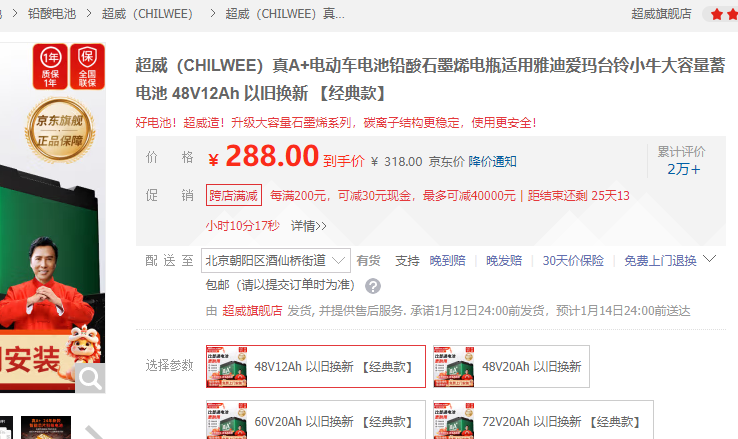Click the 京东旗舰 正品保障 gold badge

coord(60,130)
